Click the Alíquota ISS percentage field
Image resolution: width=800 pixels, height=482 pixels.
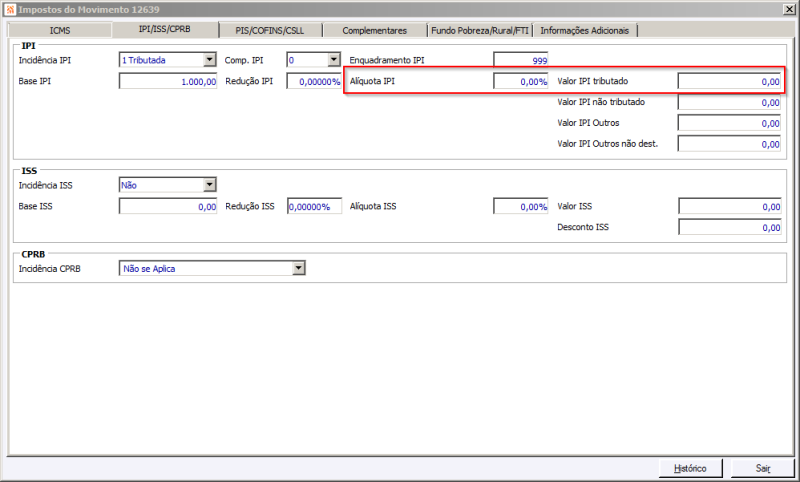[520, 206]
